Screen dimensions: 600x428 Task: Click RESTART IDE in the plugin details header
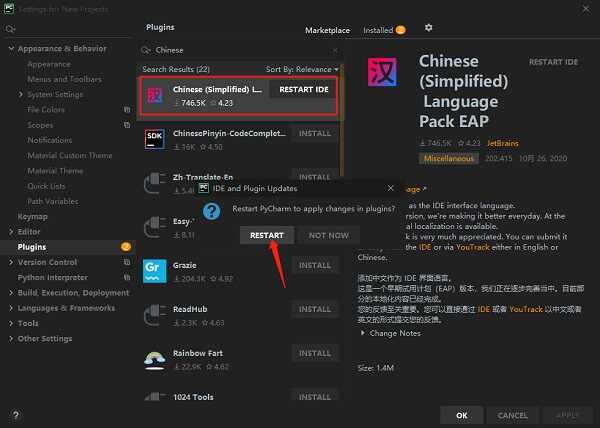pyautogui.click(x=553, y=62)
